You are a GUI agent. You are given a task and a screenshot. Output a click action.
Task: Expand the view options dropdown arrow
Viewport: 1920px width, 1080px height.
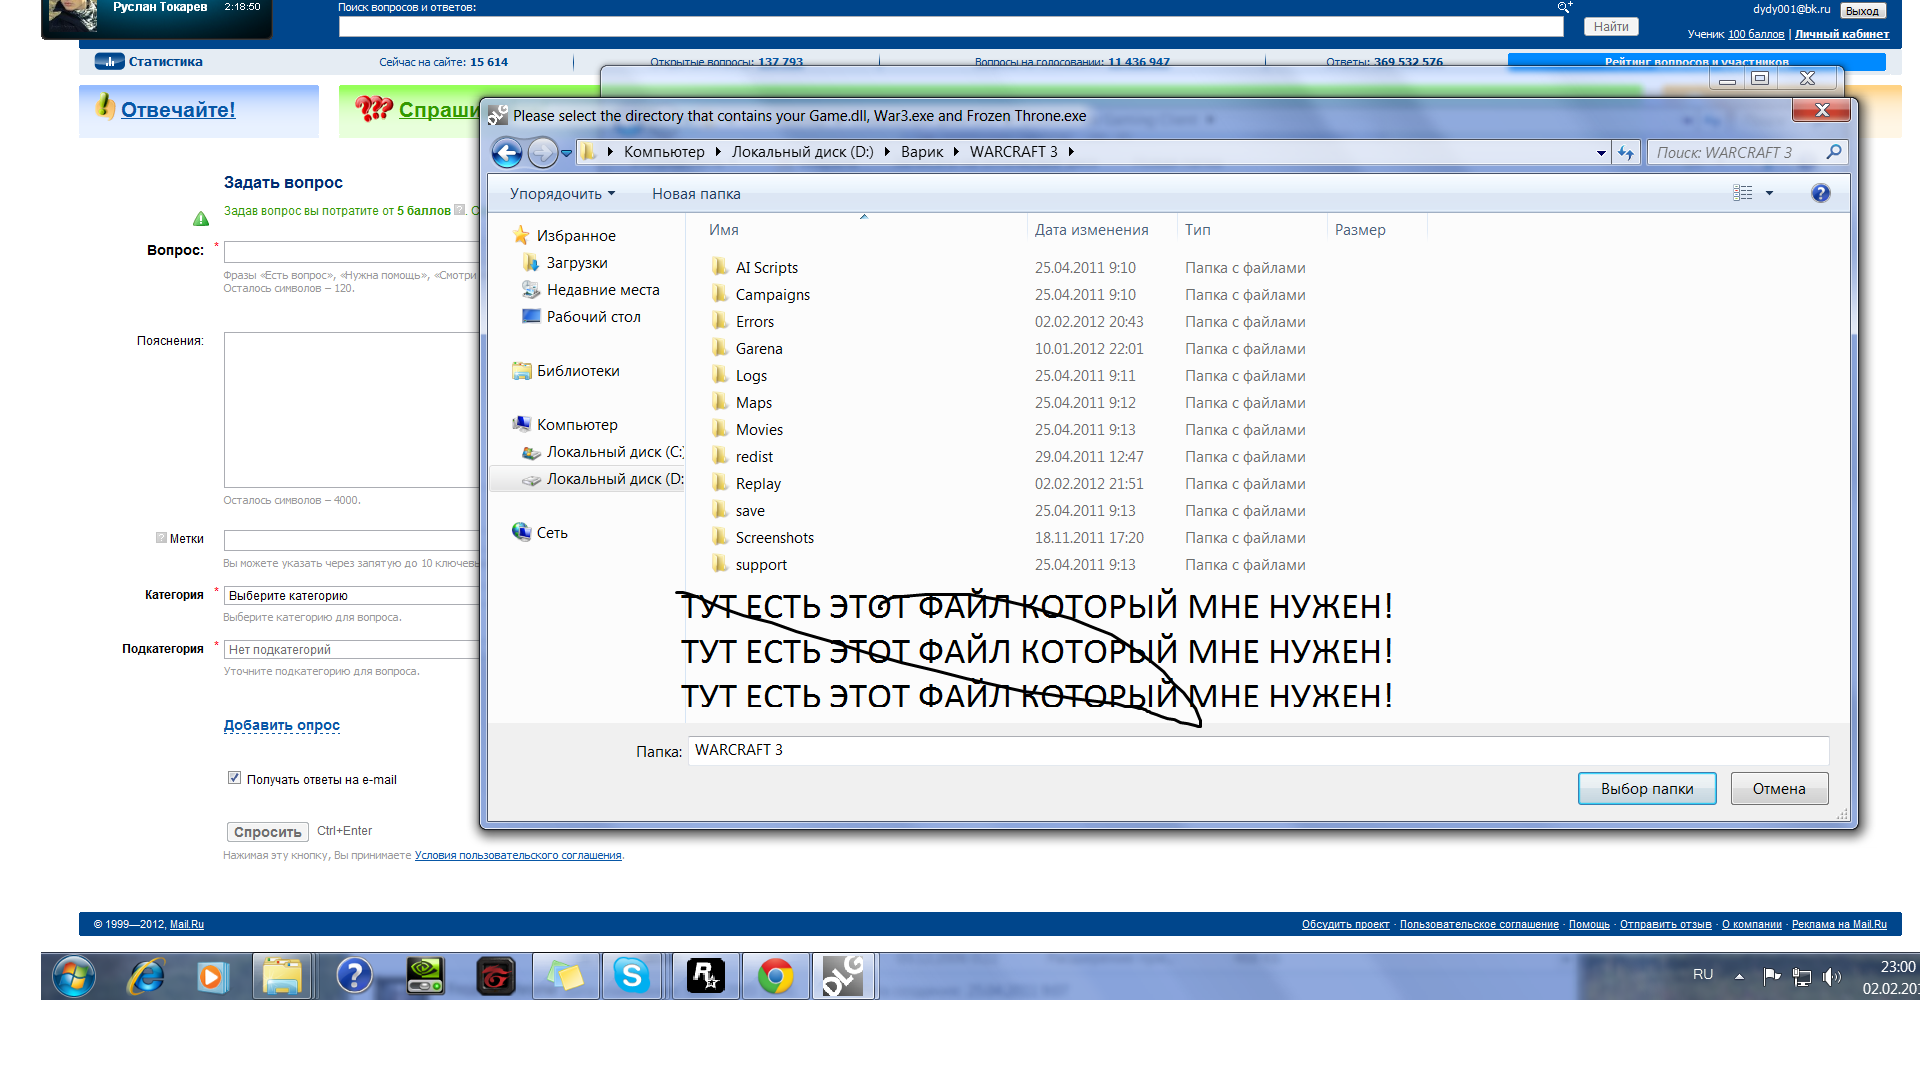[1769, 193]
